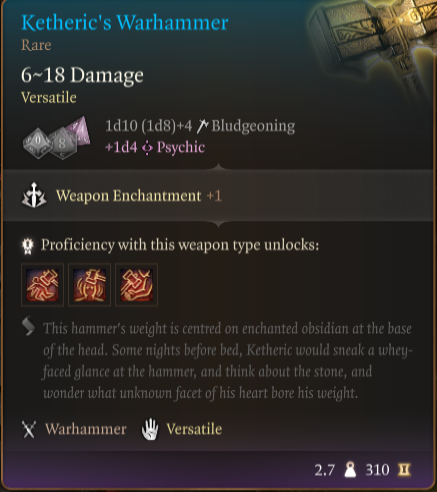Click the first weapon action skill icon

pyautogui.click(x=42, y=285)
